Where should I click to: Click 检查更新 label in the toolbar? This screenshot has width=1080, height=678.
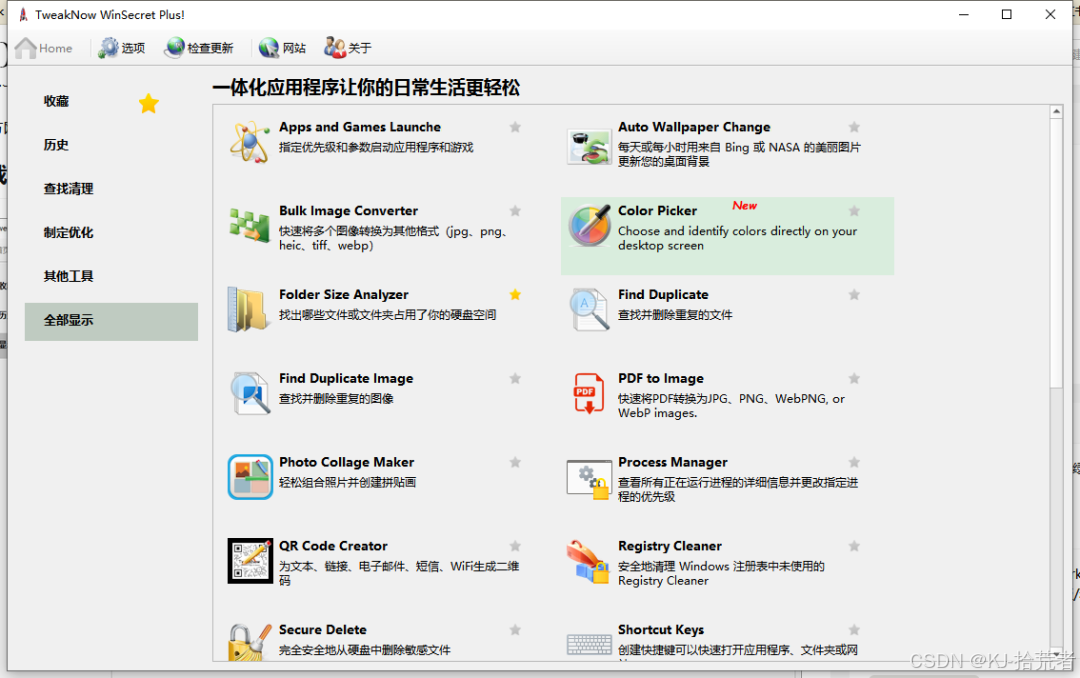(210, 48)
